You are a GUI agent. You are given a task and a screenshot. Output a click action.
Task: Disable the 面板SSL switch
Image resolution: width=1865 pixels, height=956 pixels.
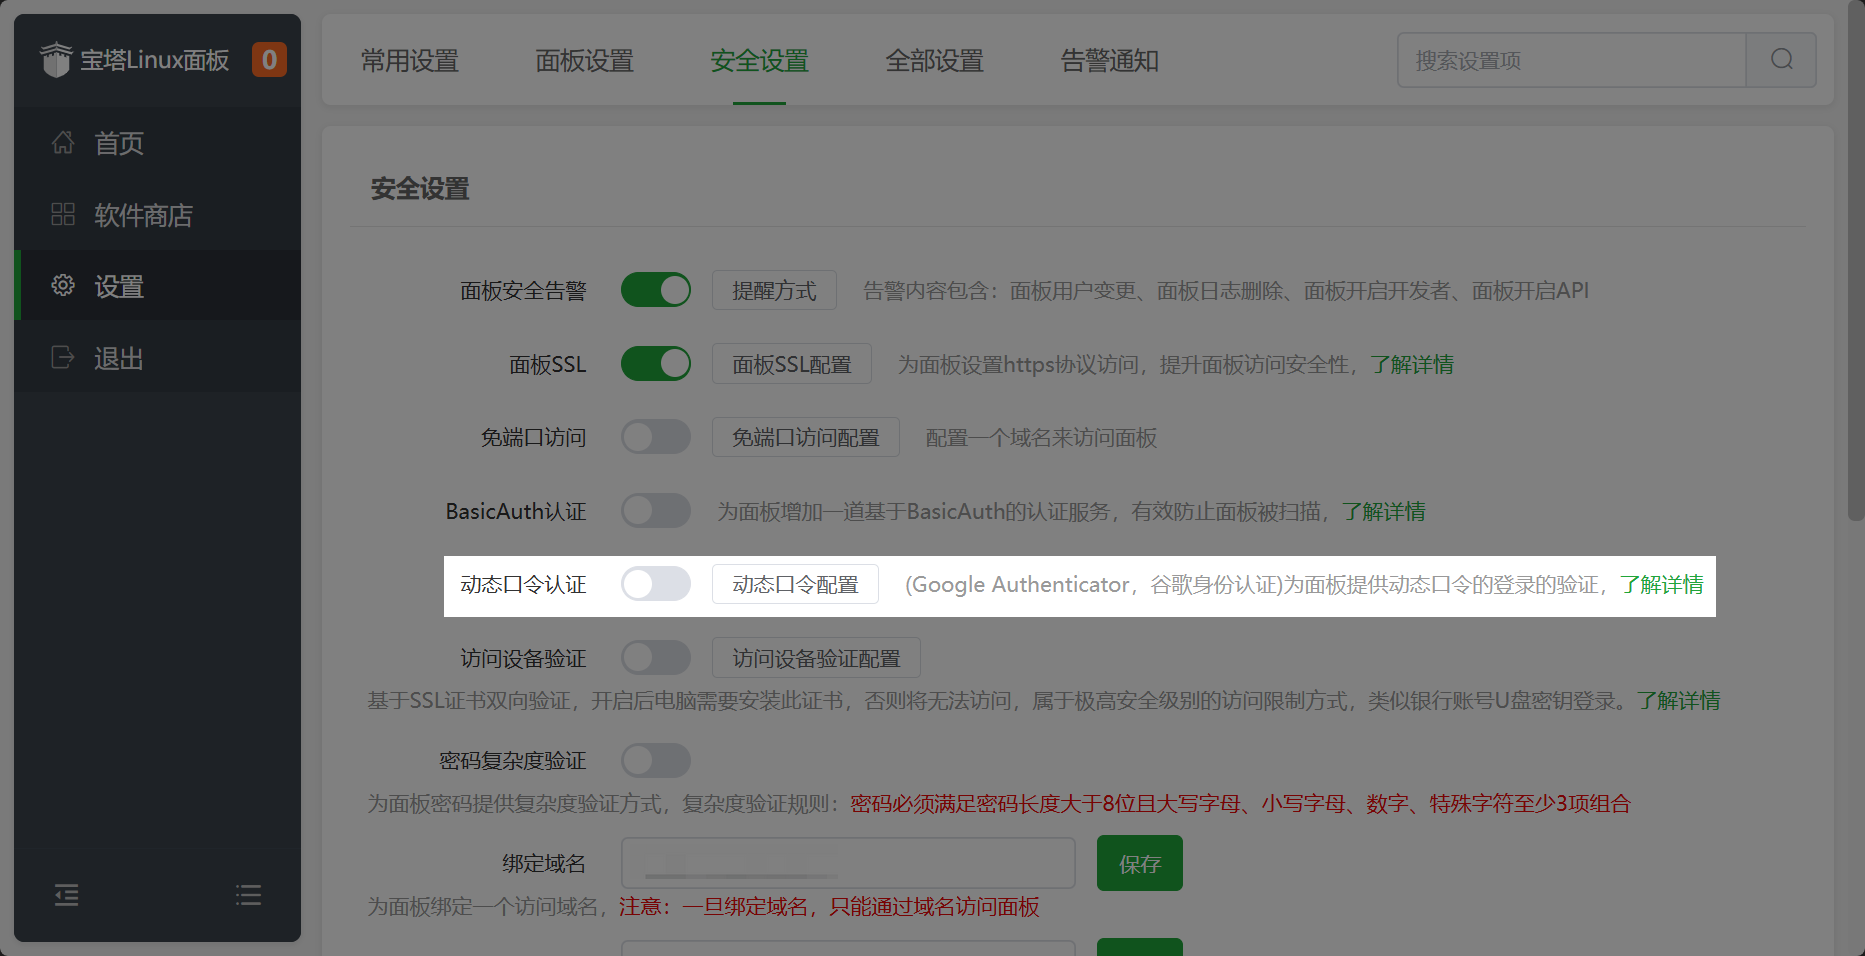(x=656, y=364)
